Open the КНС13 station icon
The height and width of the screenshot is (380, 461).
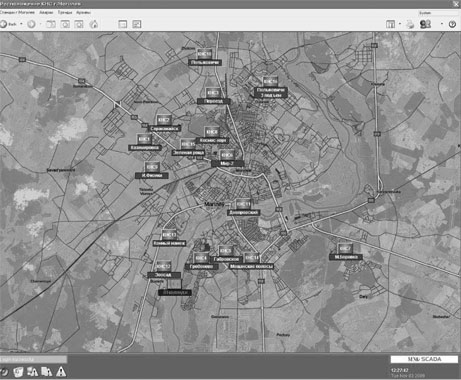169,235
